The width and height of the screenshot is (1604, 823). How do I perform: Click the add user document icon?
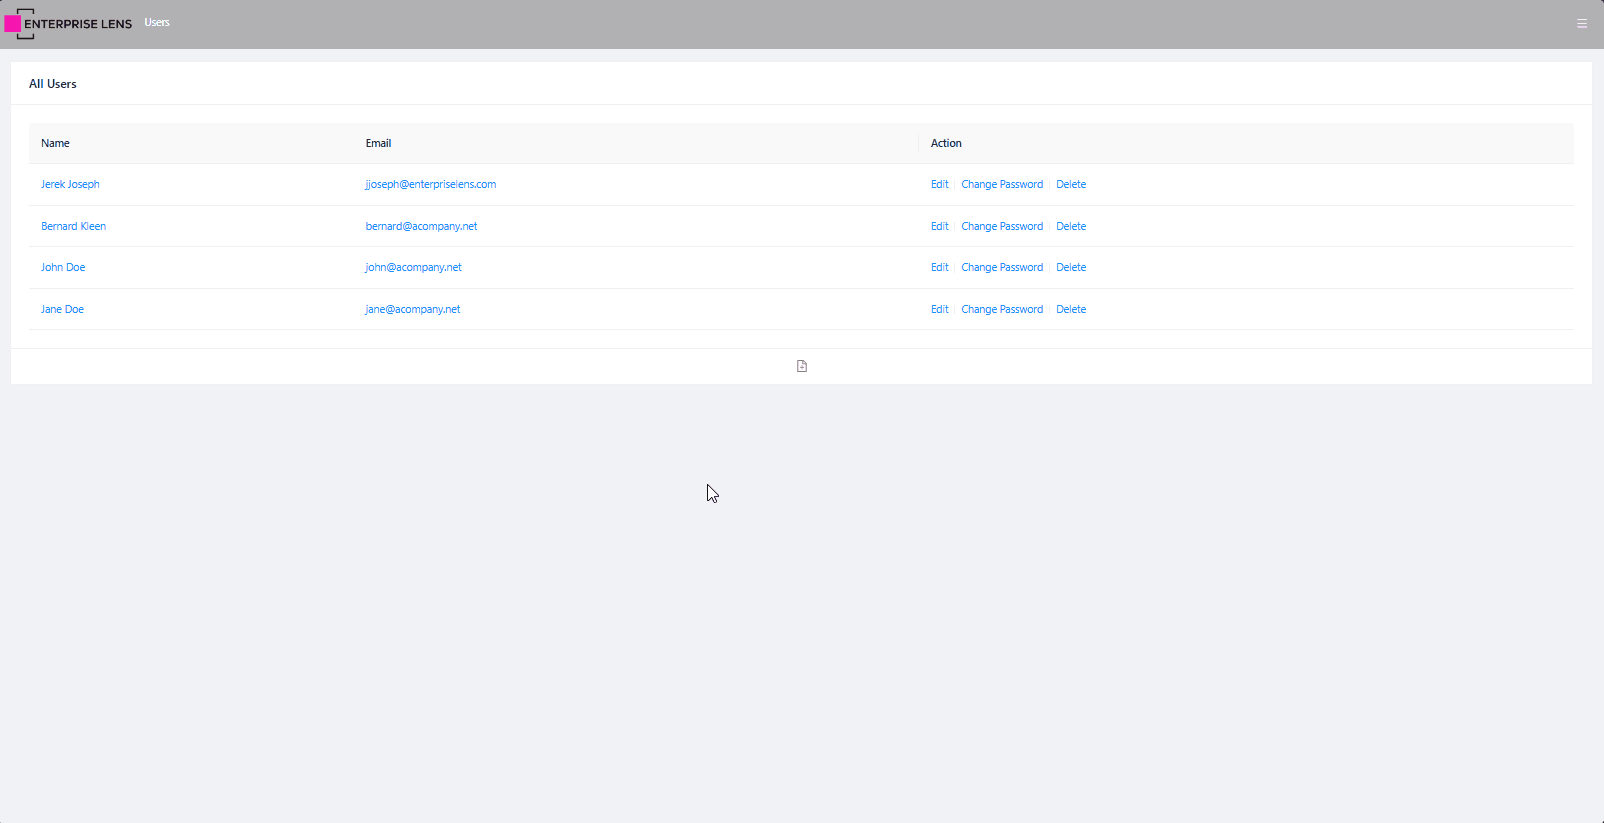802,366
